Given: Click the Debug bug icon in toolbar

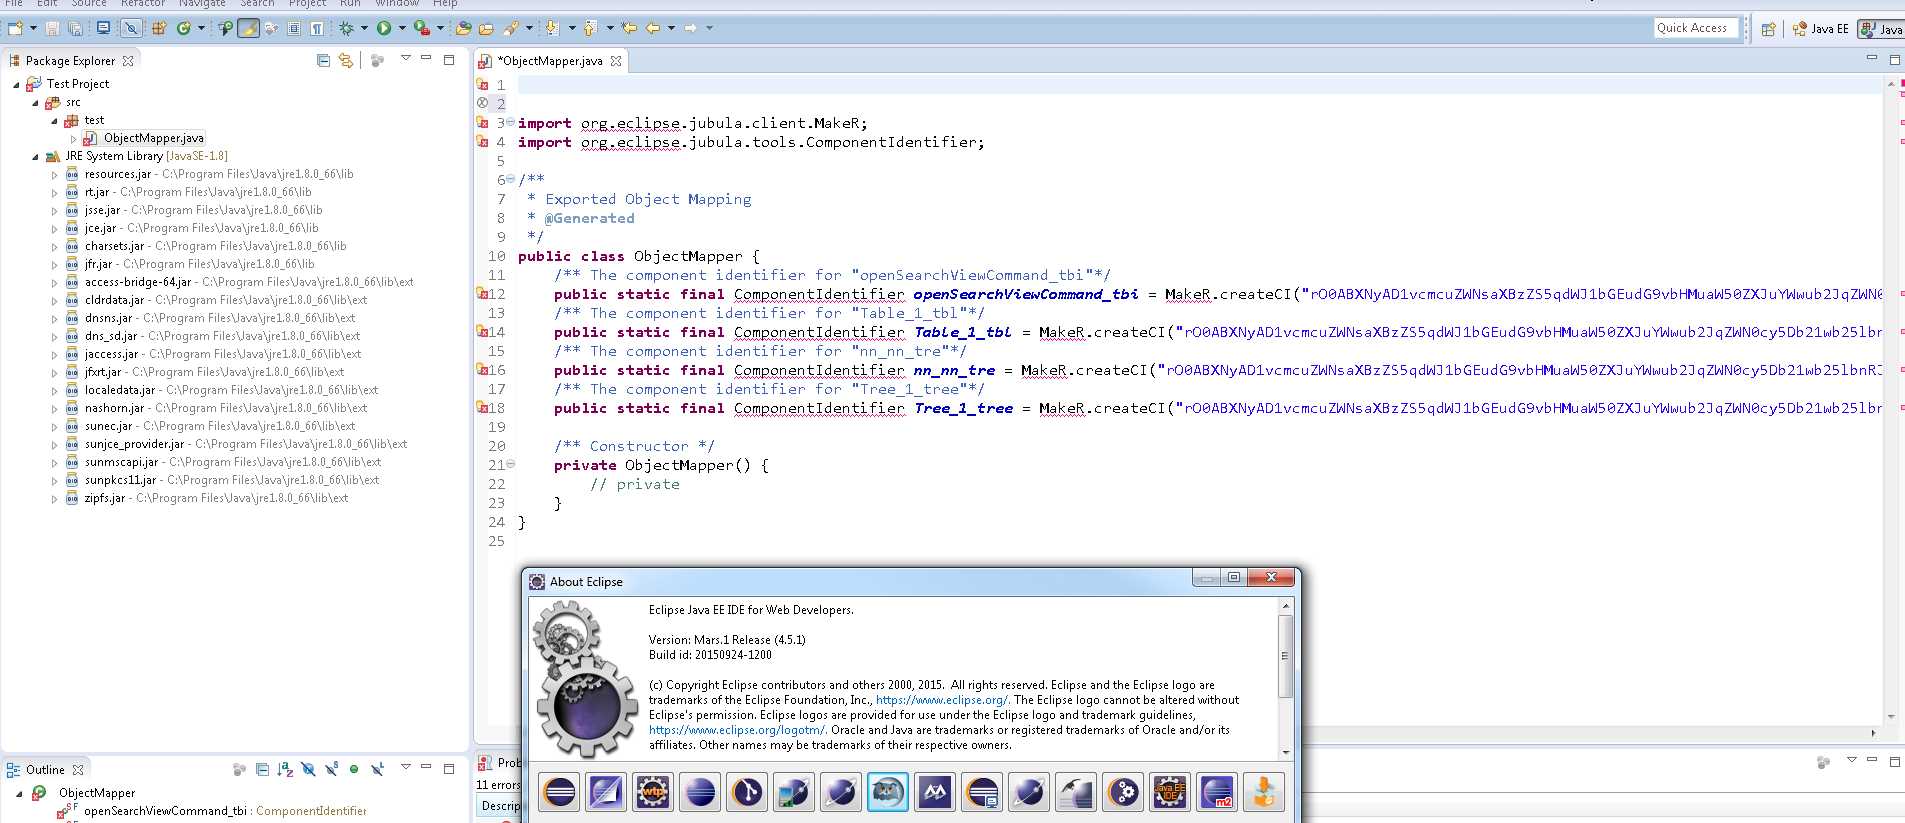Looking at the screenshot, I should click(346, 29).
